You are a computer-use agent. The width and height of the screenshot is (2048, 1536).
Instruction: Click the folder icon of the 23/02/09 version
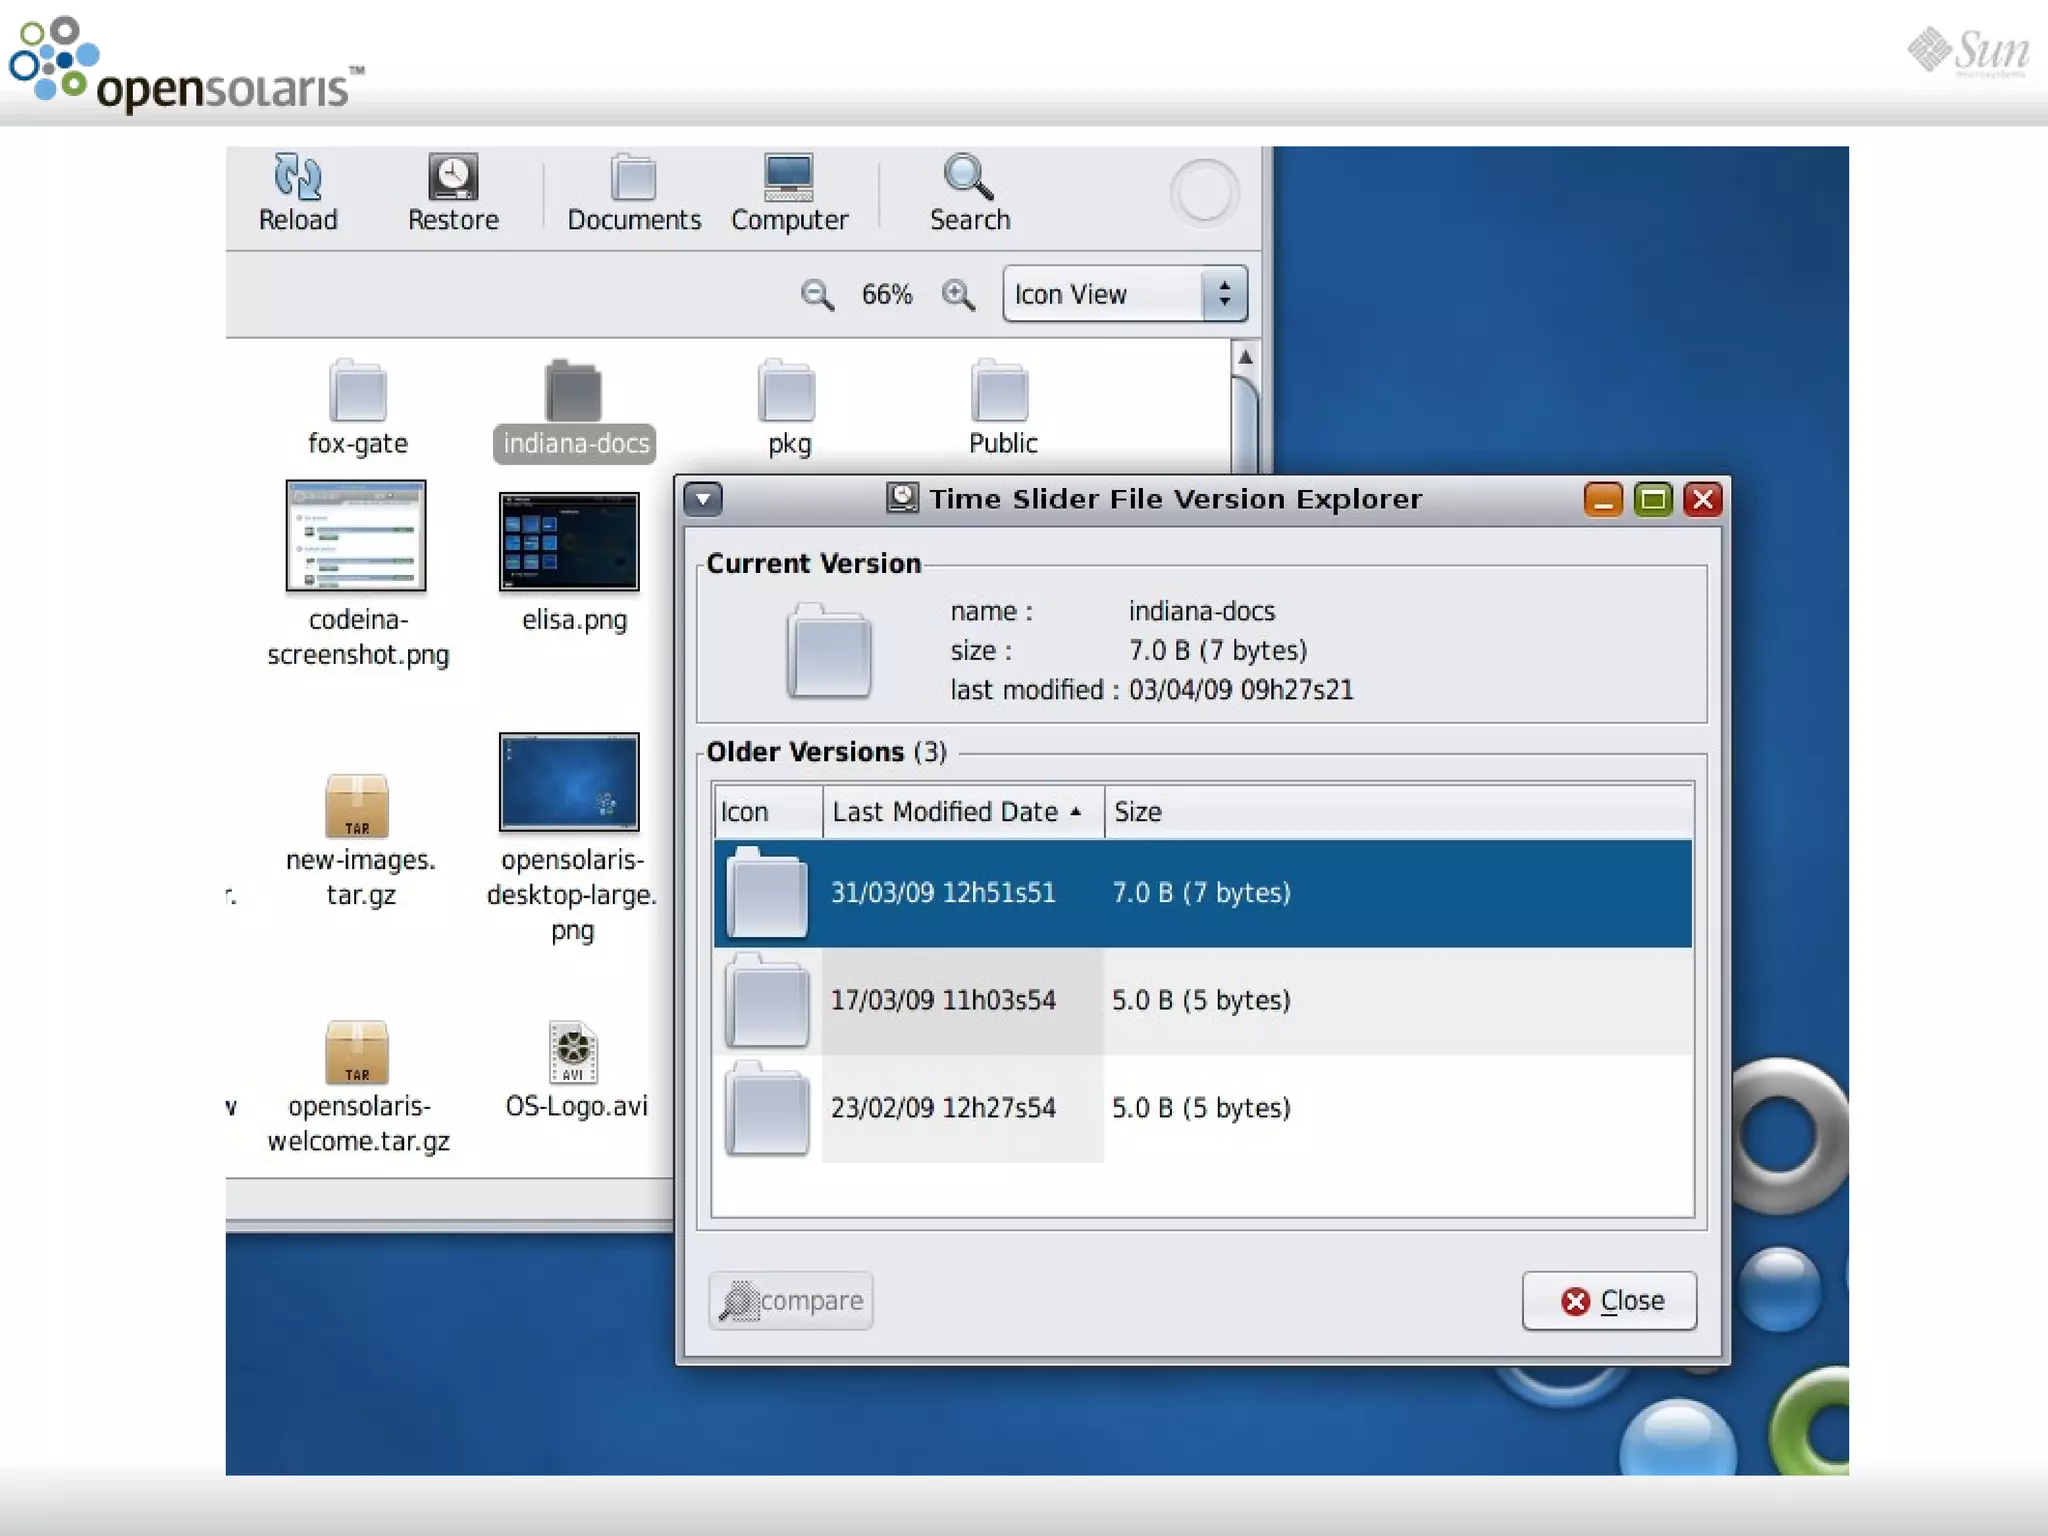tap(767, 1108)
